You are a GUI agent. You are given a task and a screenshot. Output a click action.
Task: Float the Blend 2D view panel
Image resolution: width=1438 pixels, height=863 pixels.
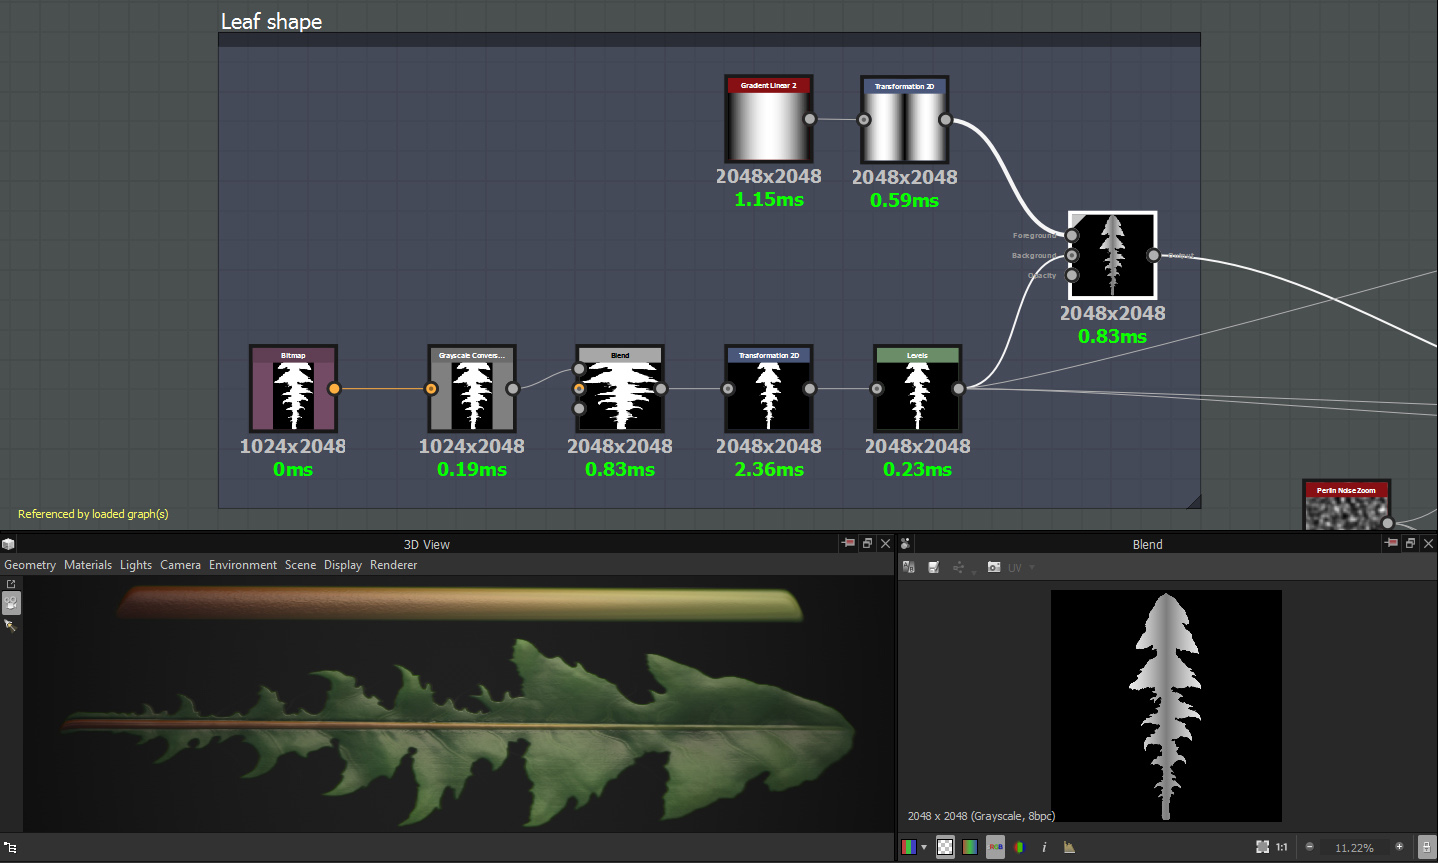click(x=1410, y=543)
